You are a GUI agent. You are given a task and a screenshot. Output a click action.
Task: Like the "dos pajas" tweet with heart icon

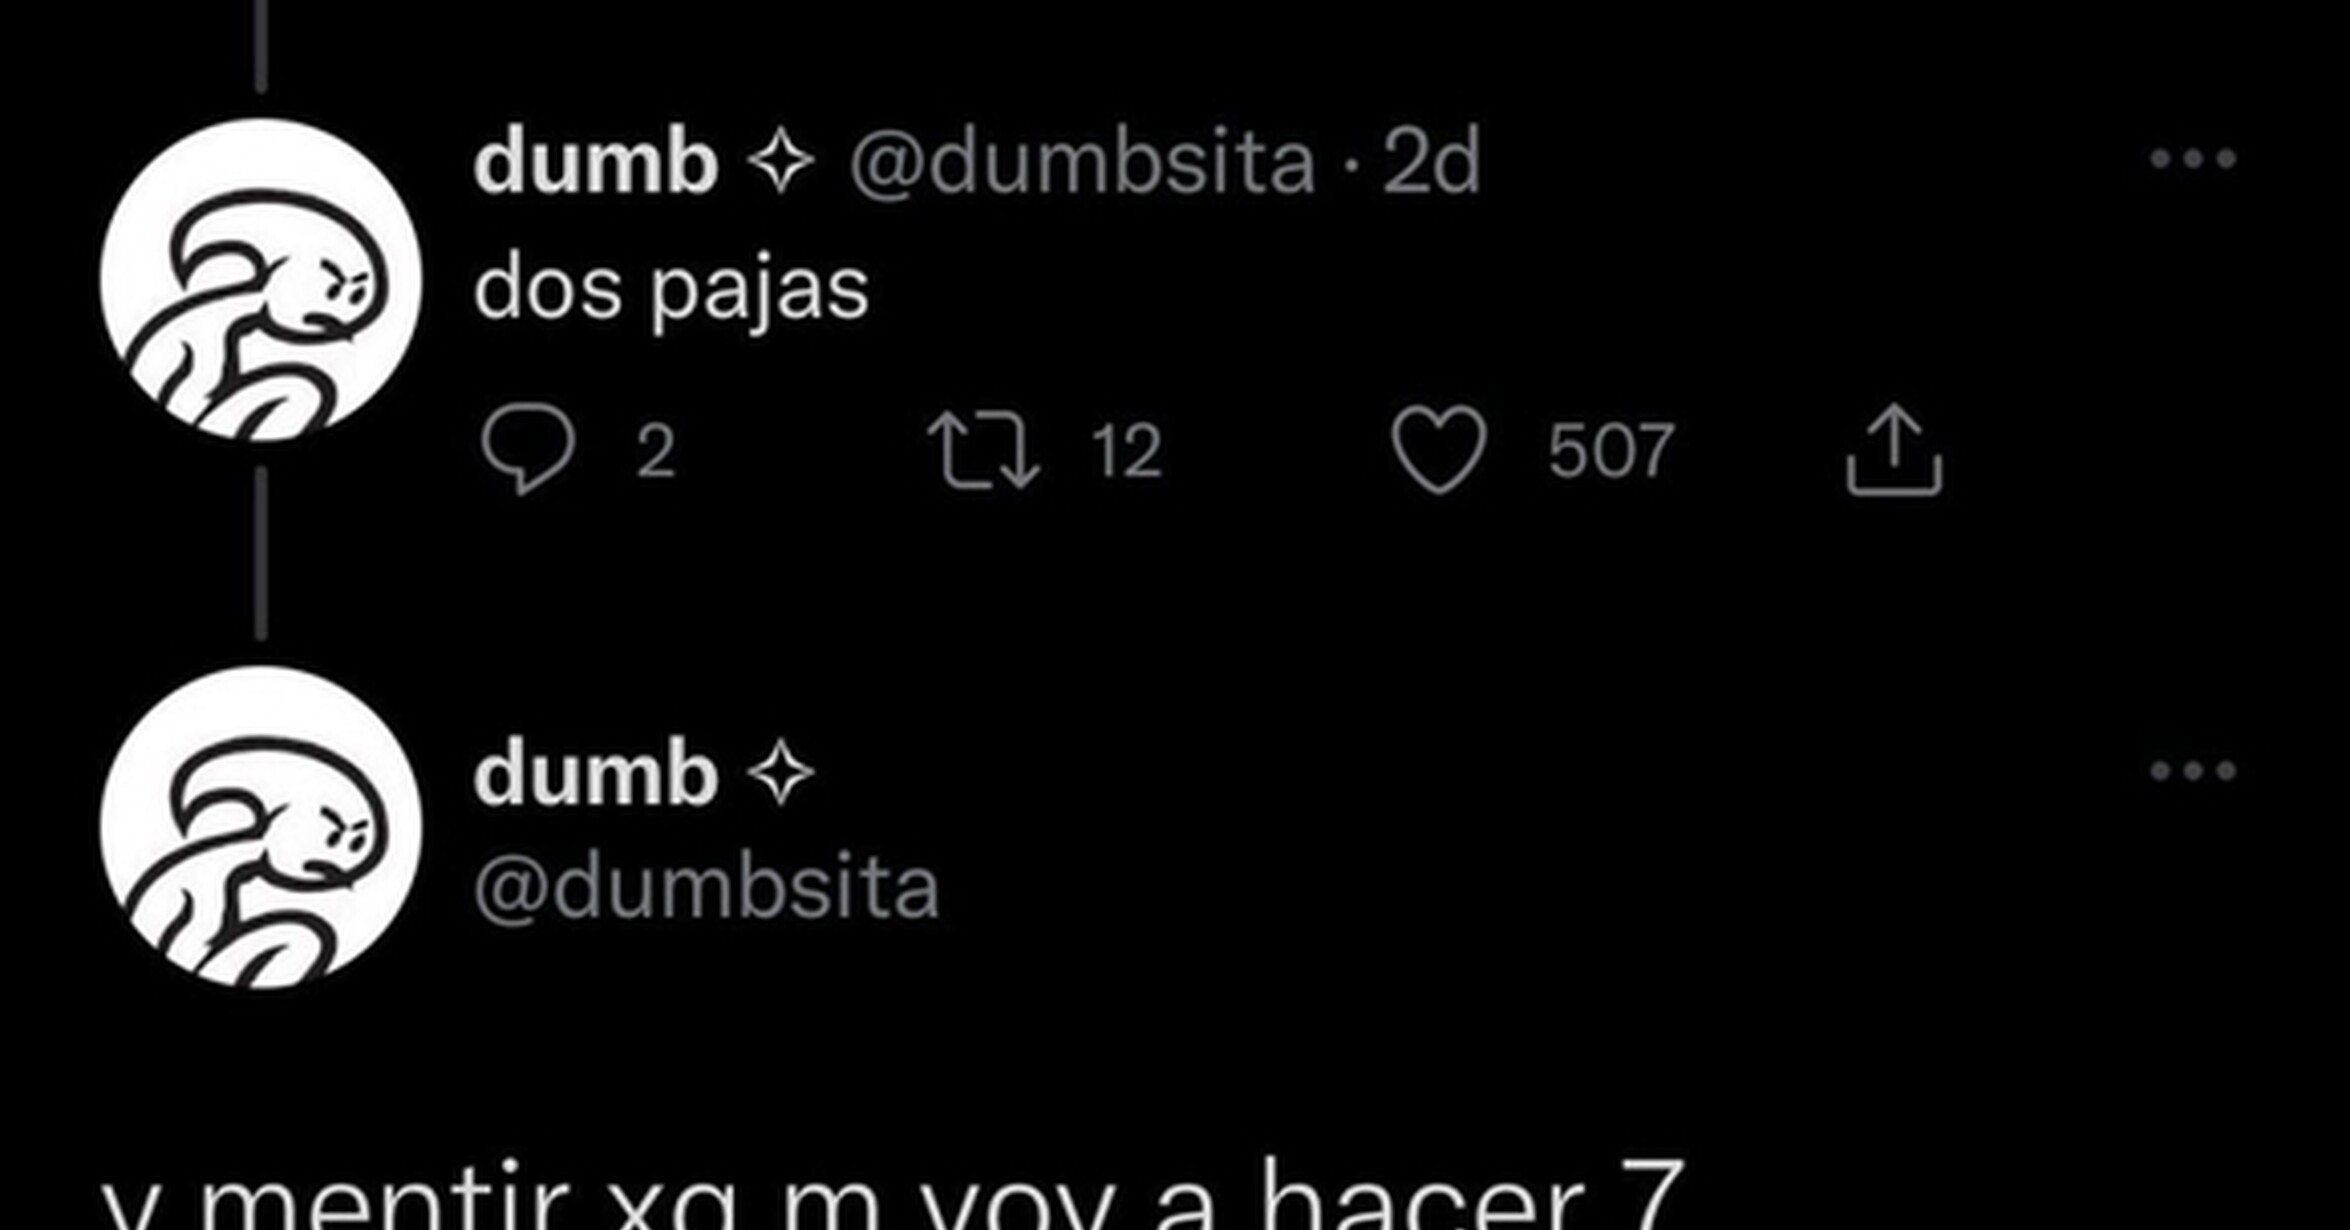pos(1439,450)
